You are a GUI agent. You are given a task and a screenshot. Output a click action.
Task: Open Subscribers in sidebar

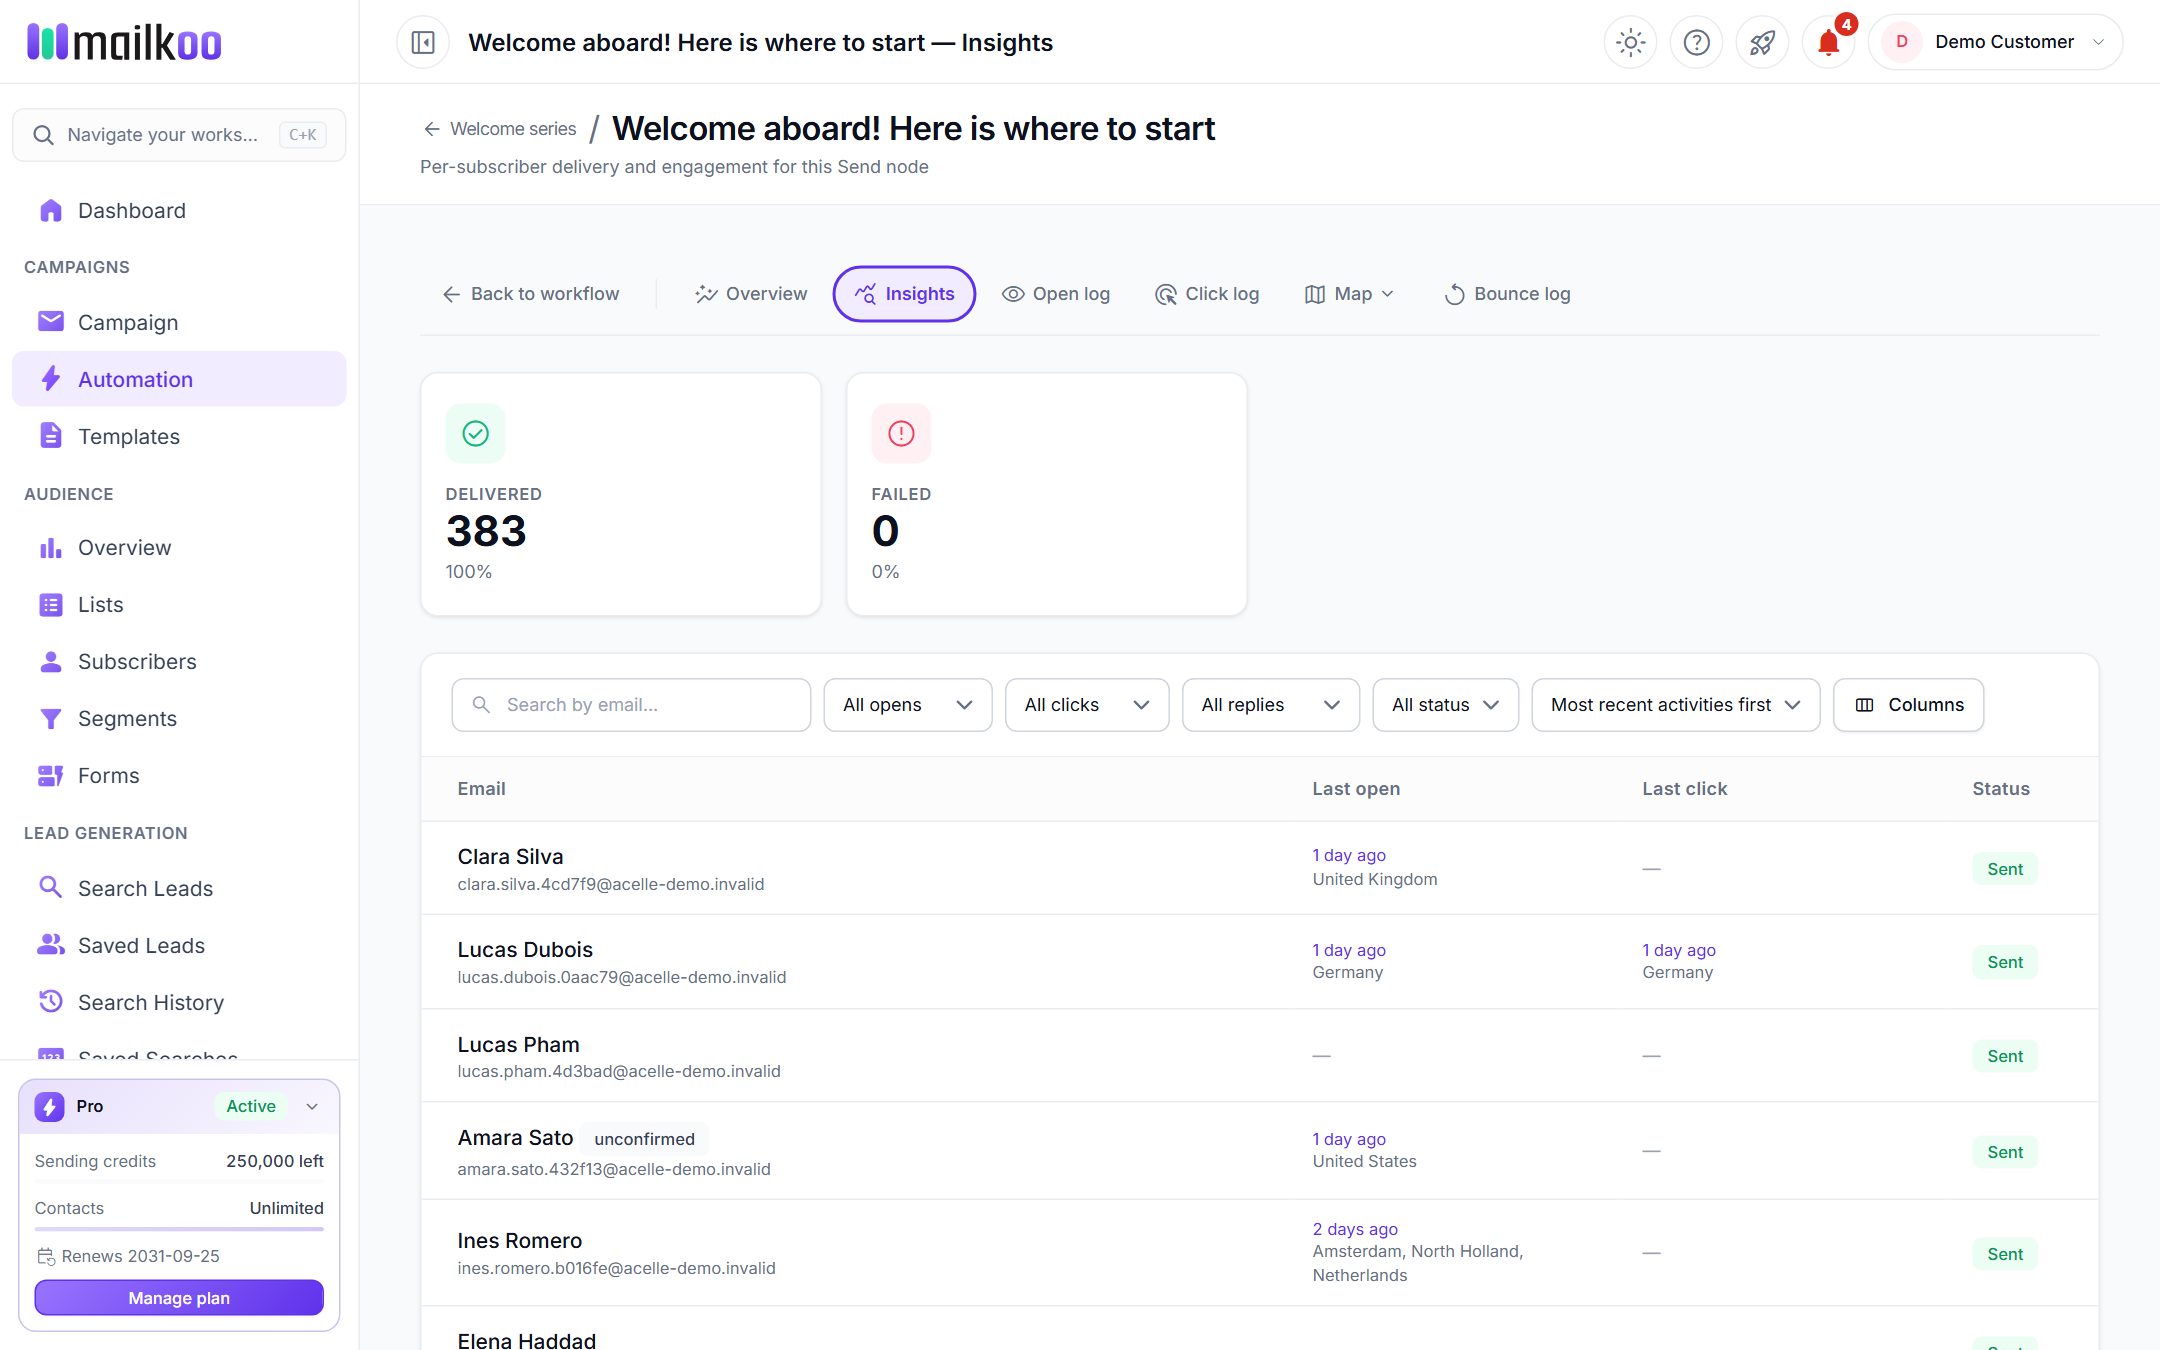pyautogui.click(x=179, y=661)
